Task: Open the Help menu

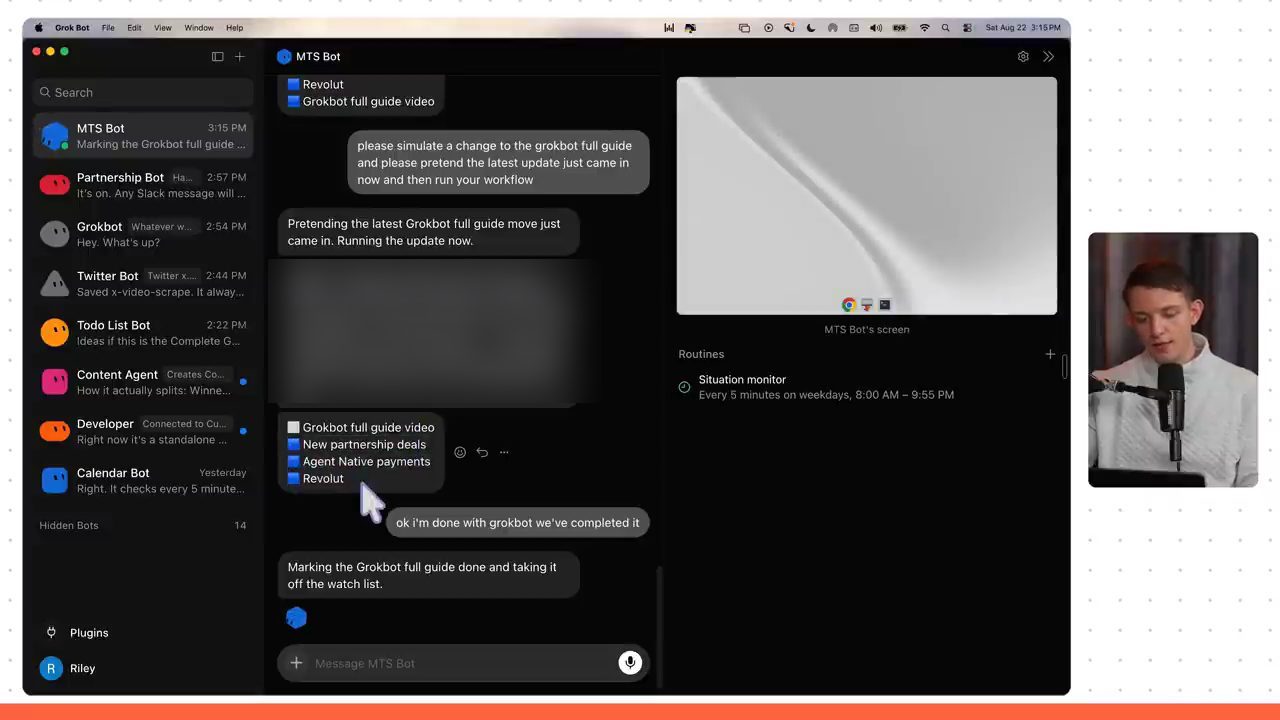Action: pos(235,28)
